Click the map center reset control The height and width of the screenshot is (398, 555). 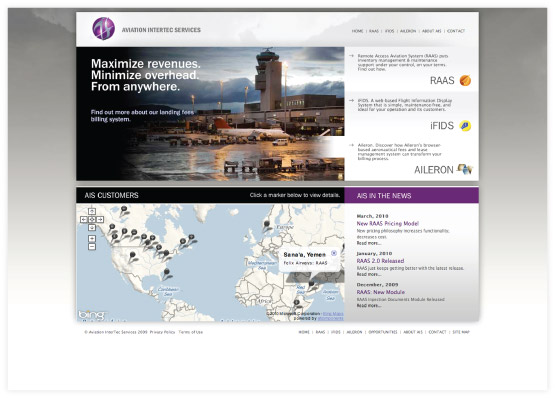coord(92,220)
